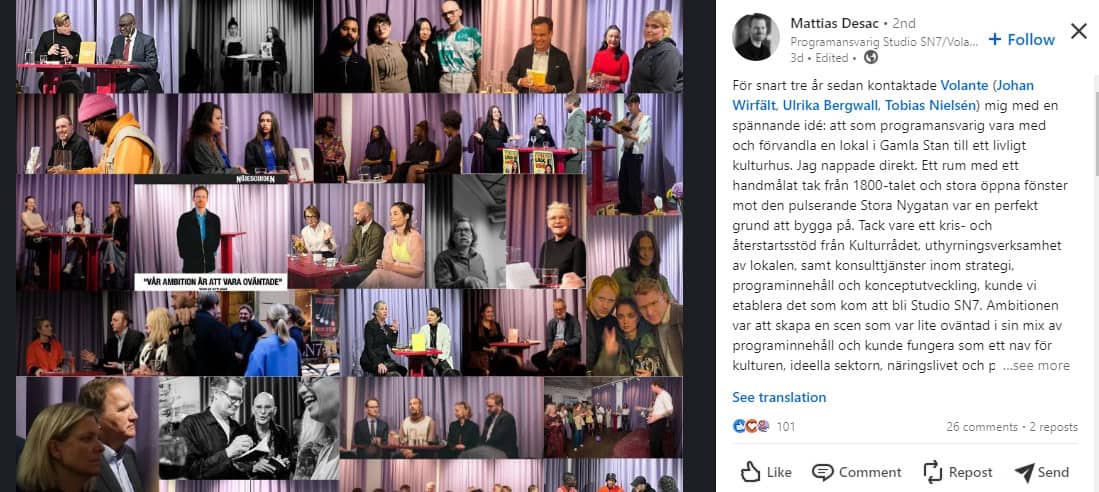Click the Like thumbs-up icon
The width and height of the screenshot is (1099, 492).
pos(750,472)
